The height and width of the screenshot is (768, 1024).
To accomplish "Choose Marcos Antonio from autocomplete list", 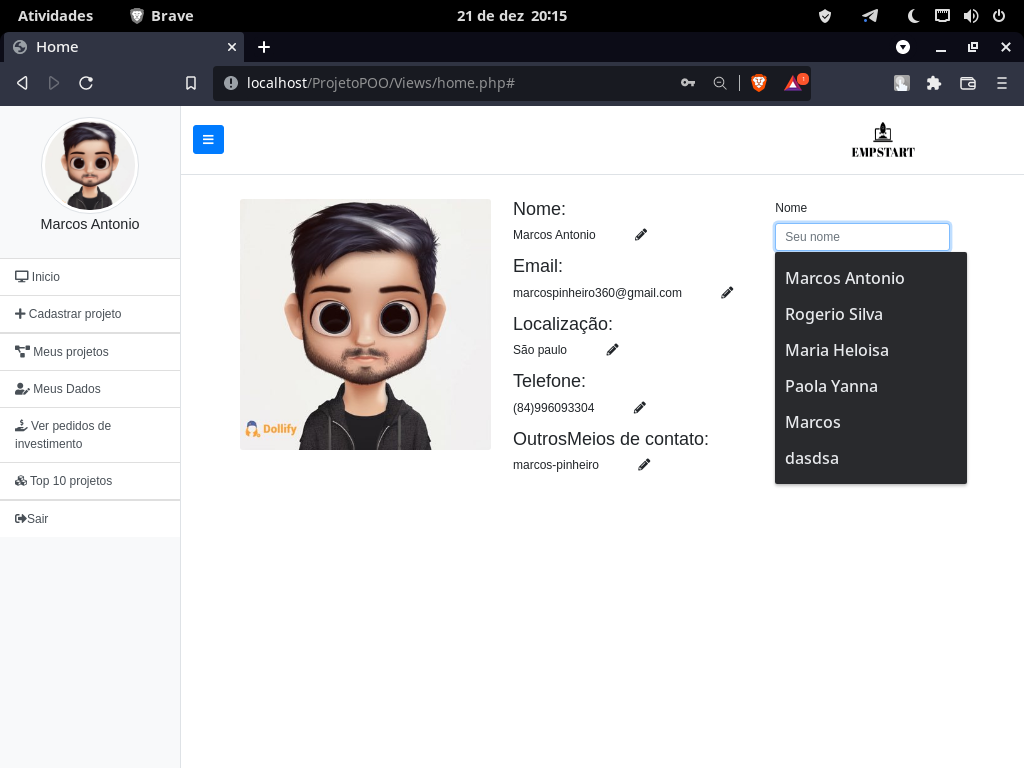I will click(871, 278).
